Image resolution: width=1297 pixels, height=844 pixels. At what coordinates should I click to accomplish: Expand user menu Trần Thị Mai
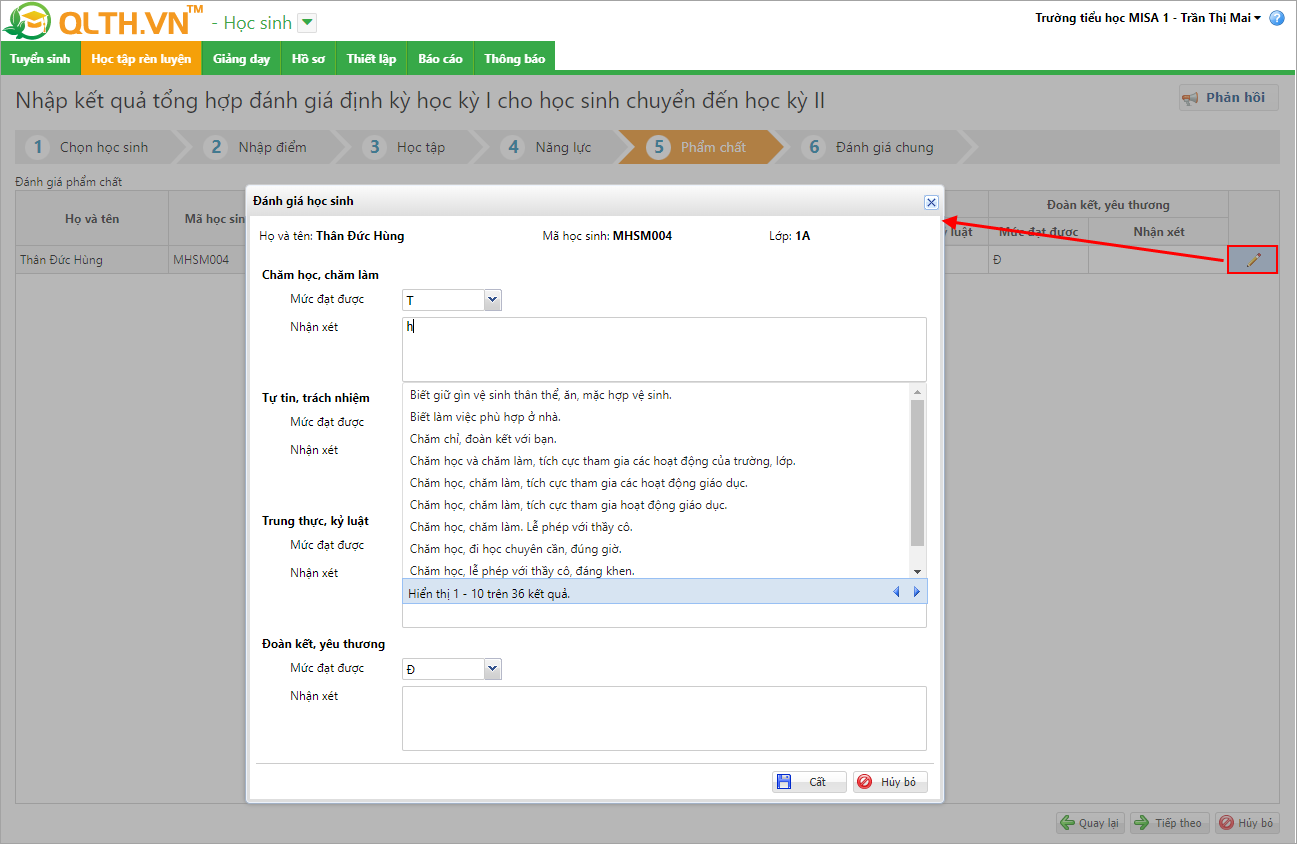click(1148, 18)
